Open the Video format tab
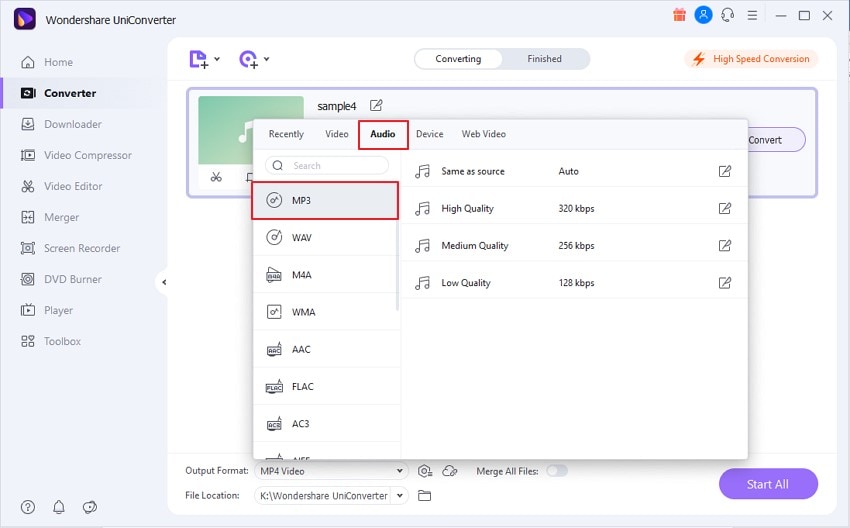Viewport: 850px width, 528px height. 337,134
